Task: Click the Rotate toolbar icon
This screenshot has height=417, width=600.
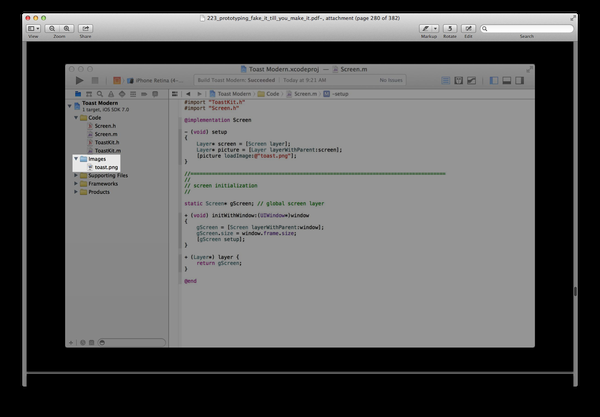Action: point(450,29)
